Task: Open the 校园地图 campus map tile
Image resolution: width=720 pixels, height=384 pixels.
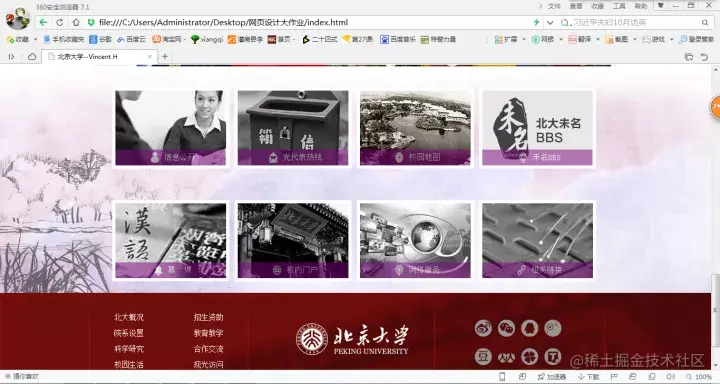Action: pyautogui.click(x=415, y=128)
